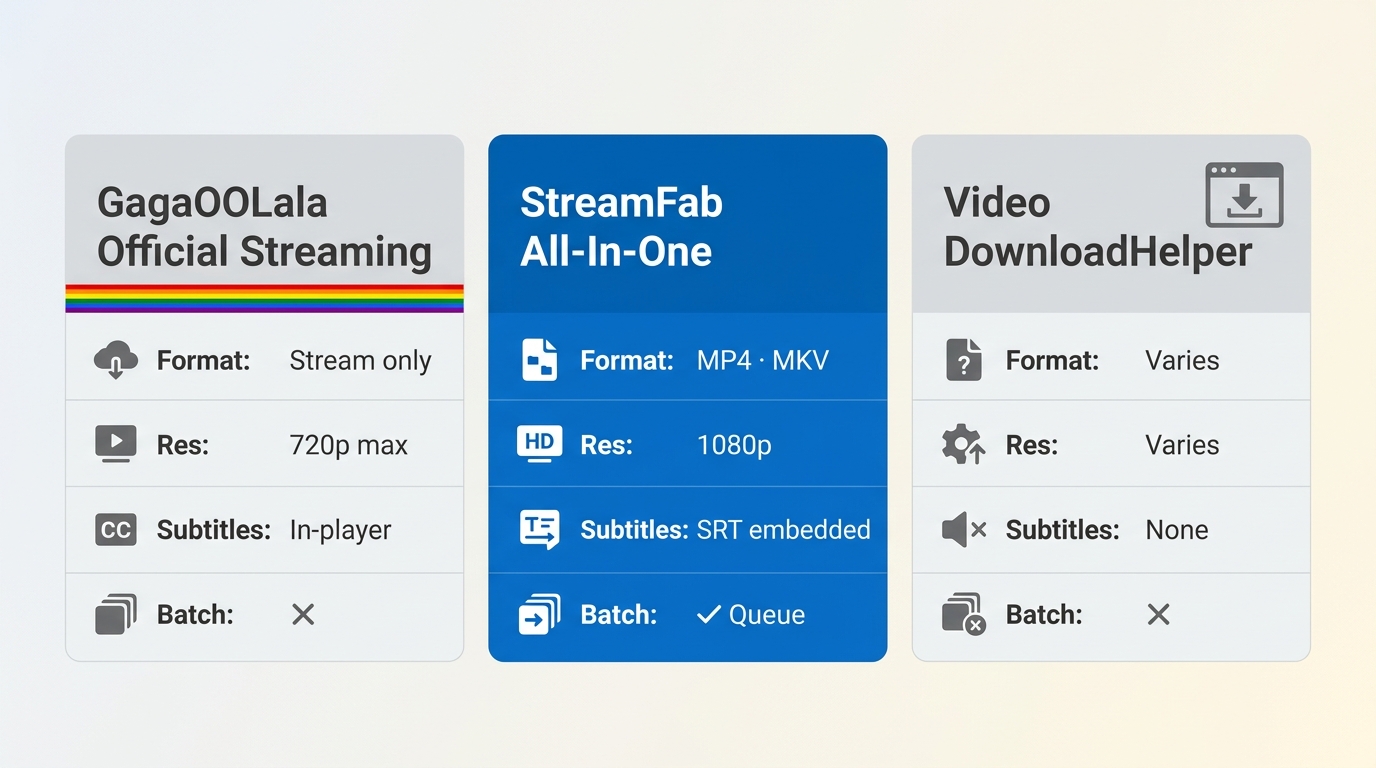Click the play screen icon beside 720p max

click(116, 444)
